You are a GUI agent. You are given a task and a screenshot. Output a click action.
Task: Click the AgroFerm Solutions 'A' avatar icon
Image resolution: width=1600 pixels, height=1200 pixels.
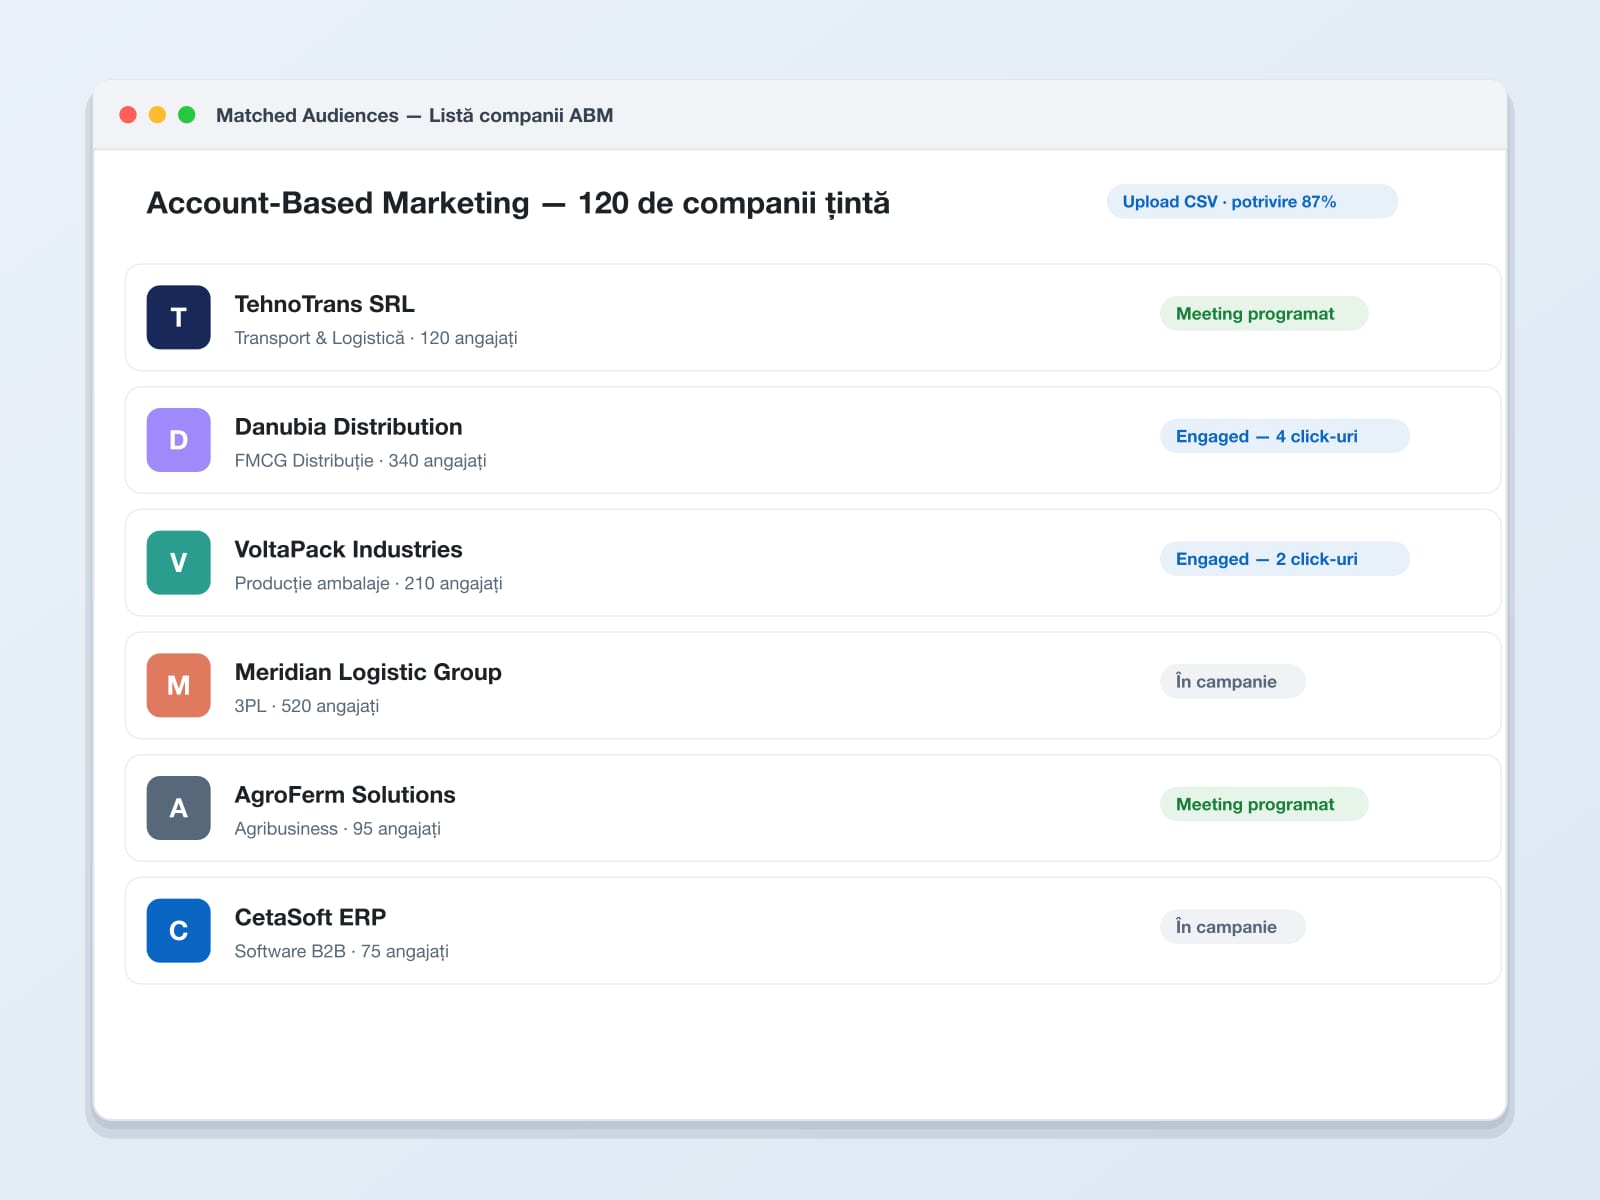coord(178,808)
